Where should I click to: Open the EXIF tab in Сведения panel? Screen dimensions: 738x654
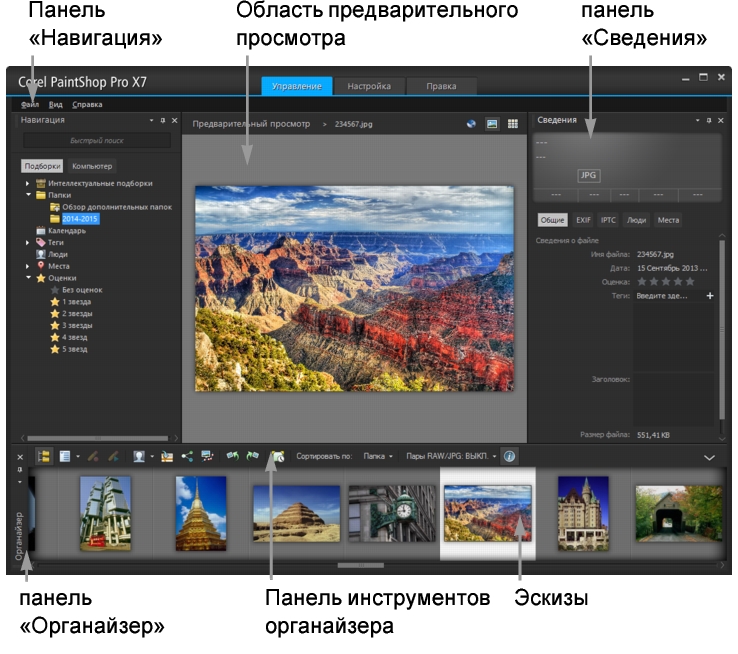(x=583, y=219)
